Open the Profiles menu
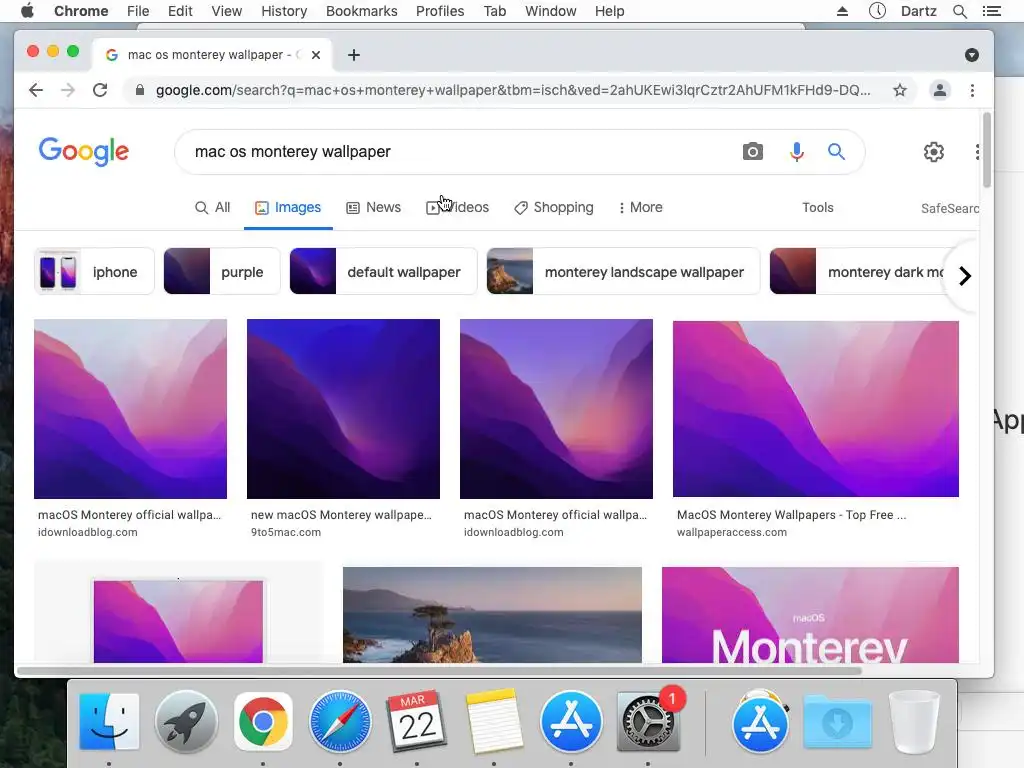The height and width of the screenshot is (768, 1024). coord(440,11)
